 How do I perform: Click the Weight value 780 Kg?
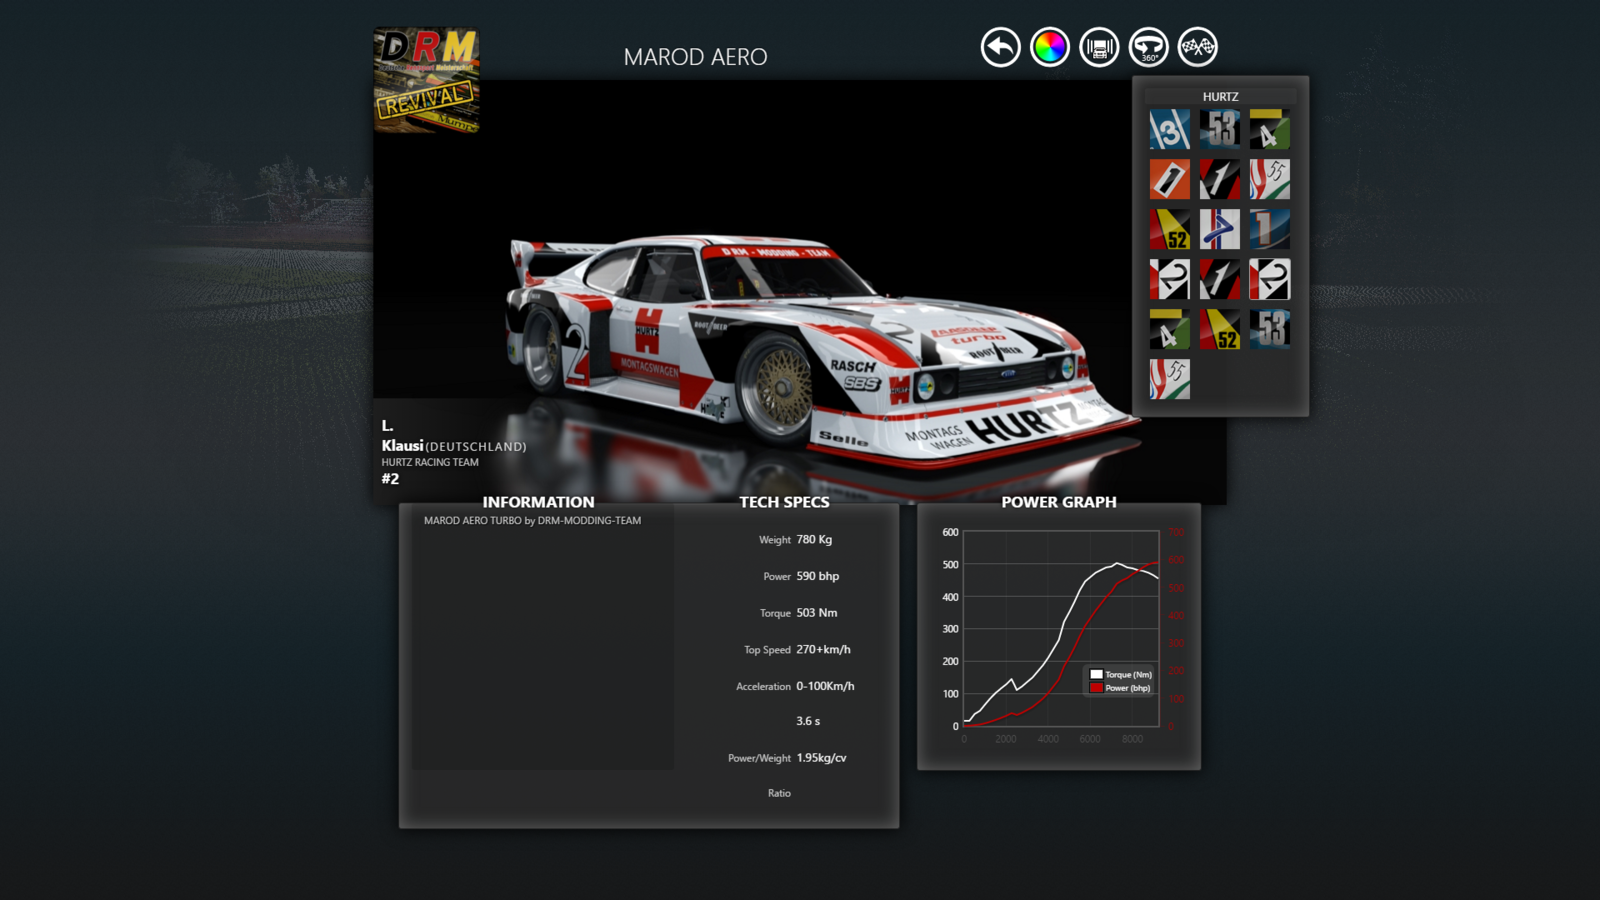click(814, 540)
